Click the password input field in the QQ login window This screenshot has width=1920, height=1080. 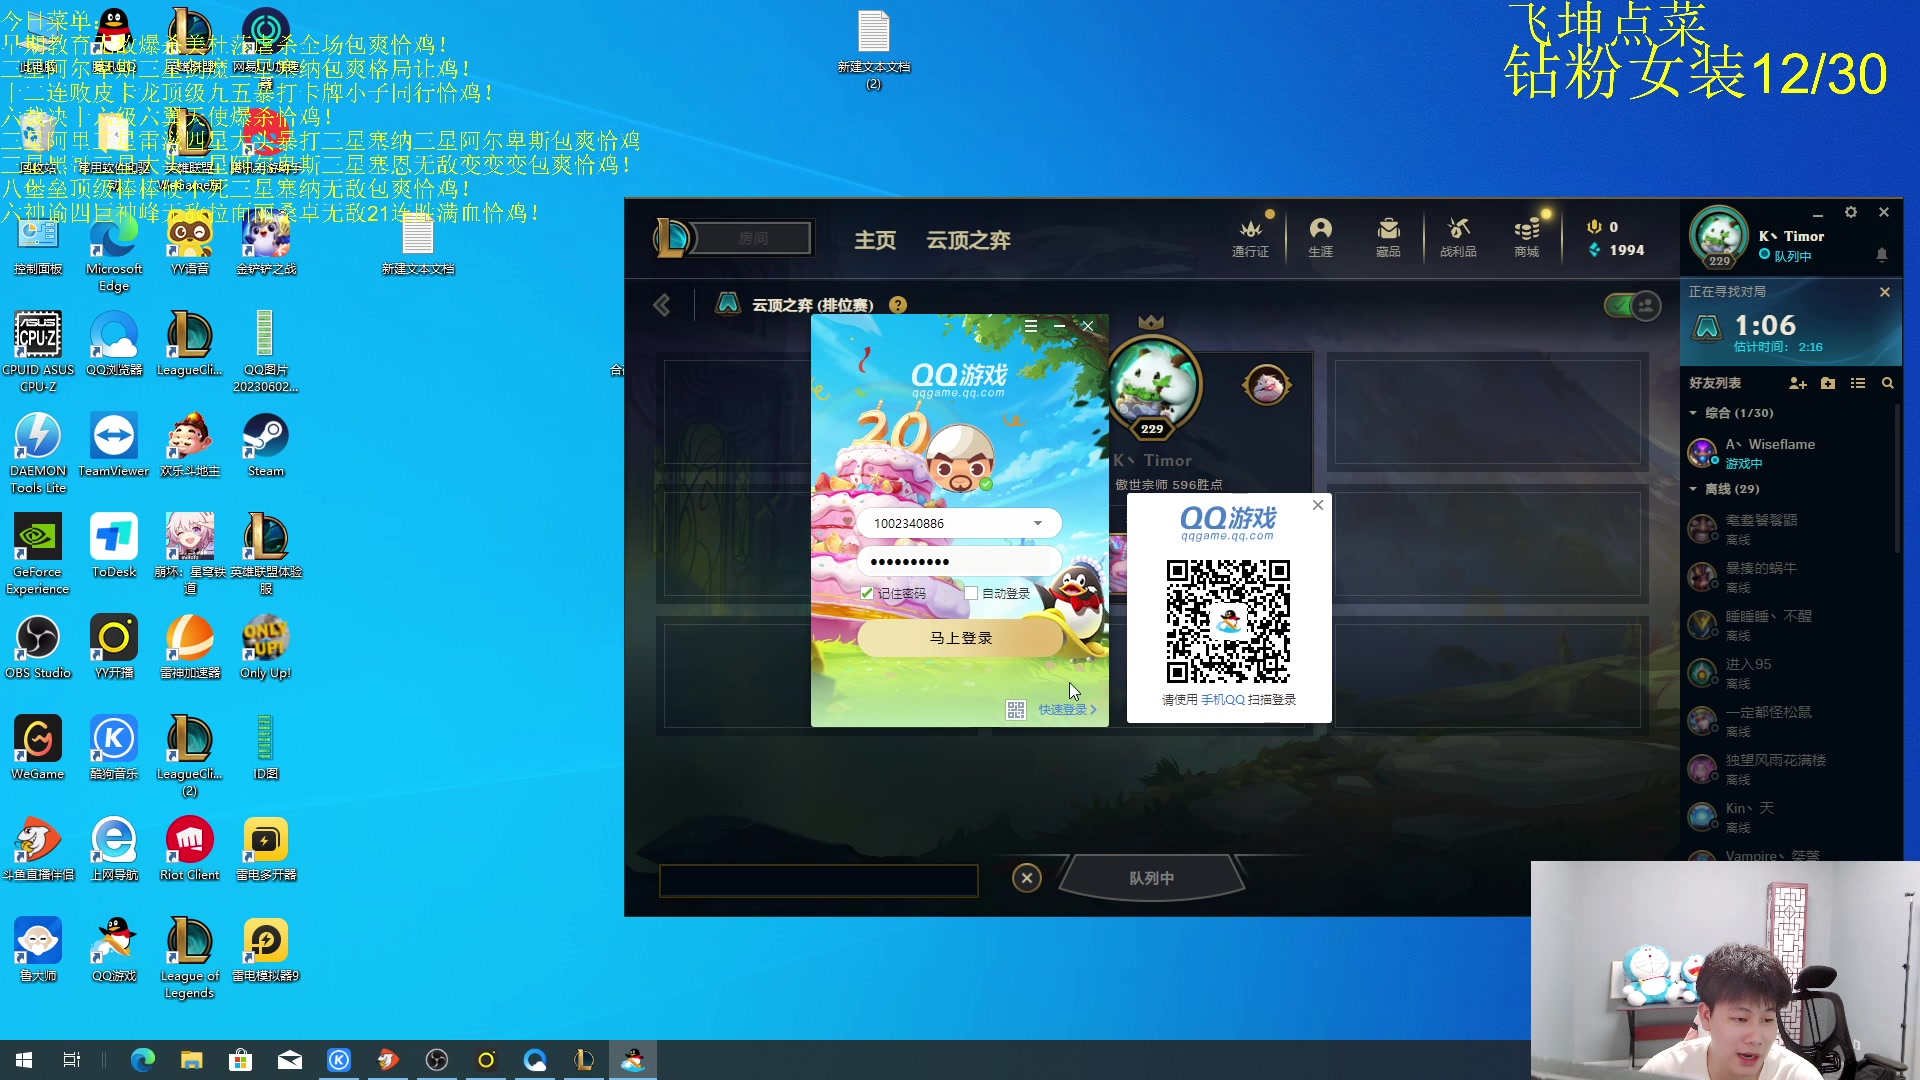[958, 561]
